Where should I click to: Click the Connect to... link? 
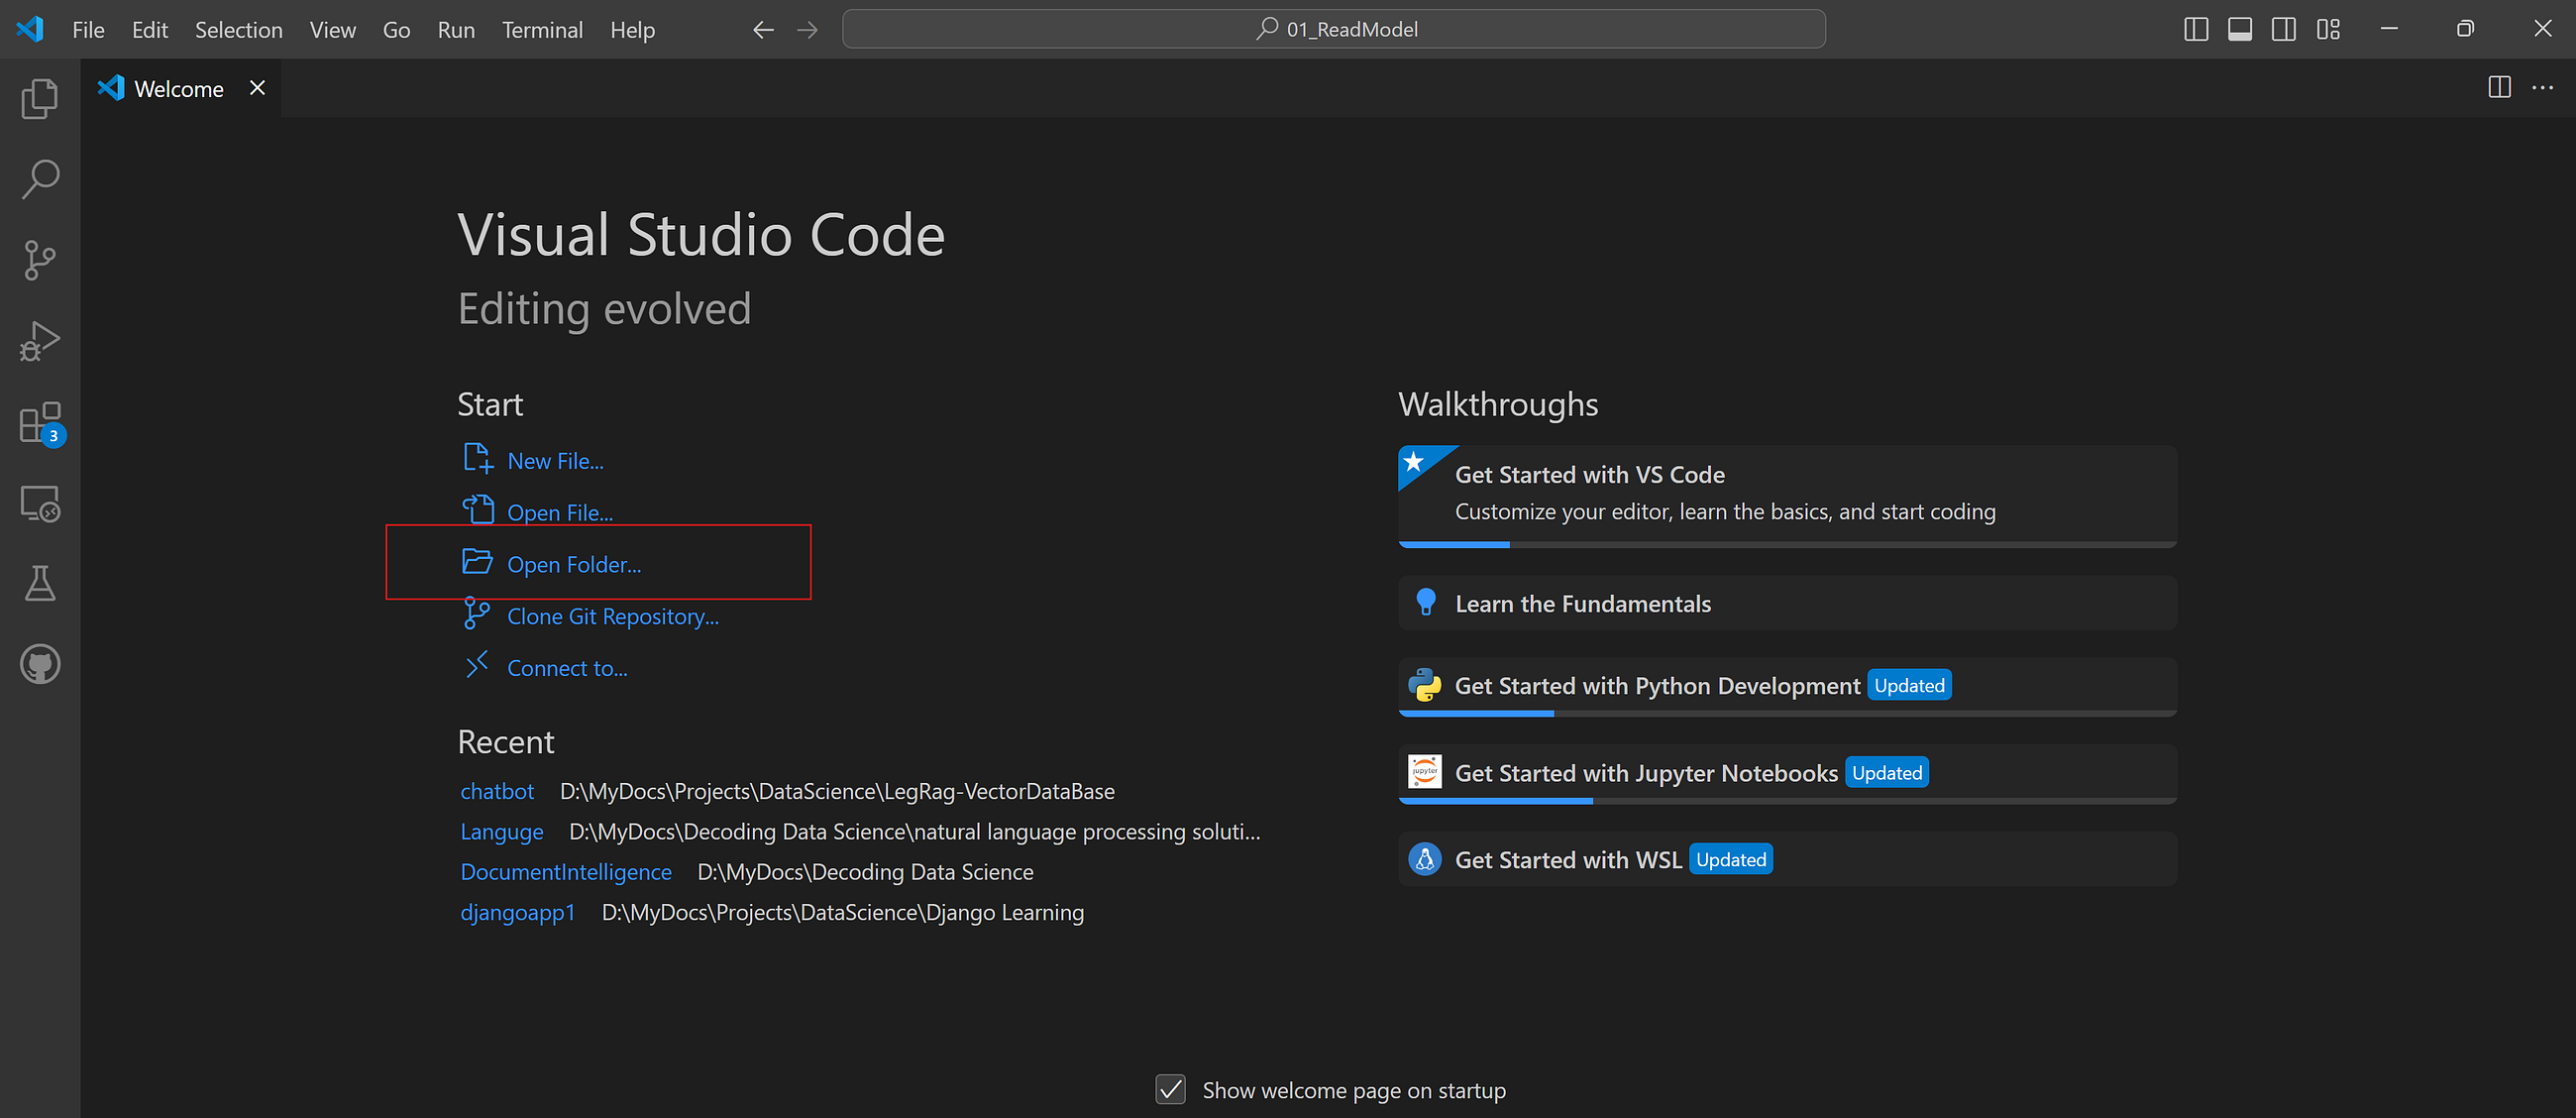point(567,669)
